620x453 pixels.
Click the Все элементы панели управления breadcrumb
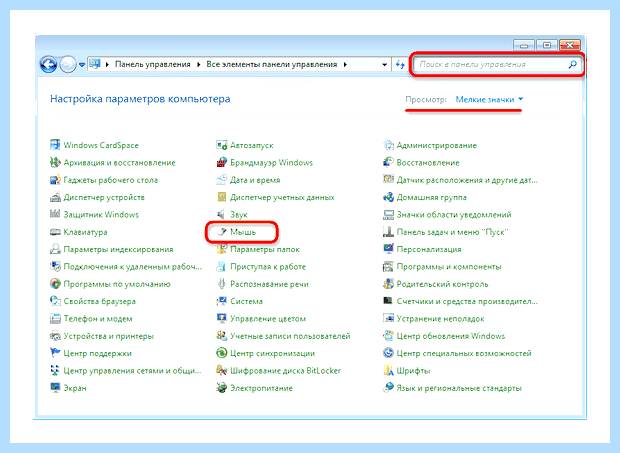click(x=272, y=64)
